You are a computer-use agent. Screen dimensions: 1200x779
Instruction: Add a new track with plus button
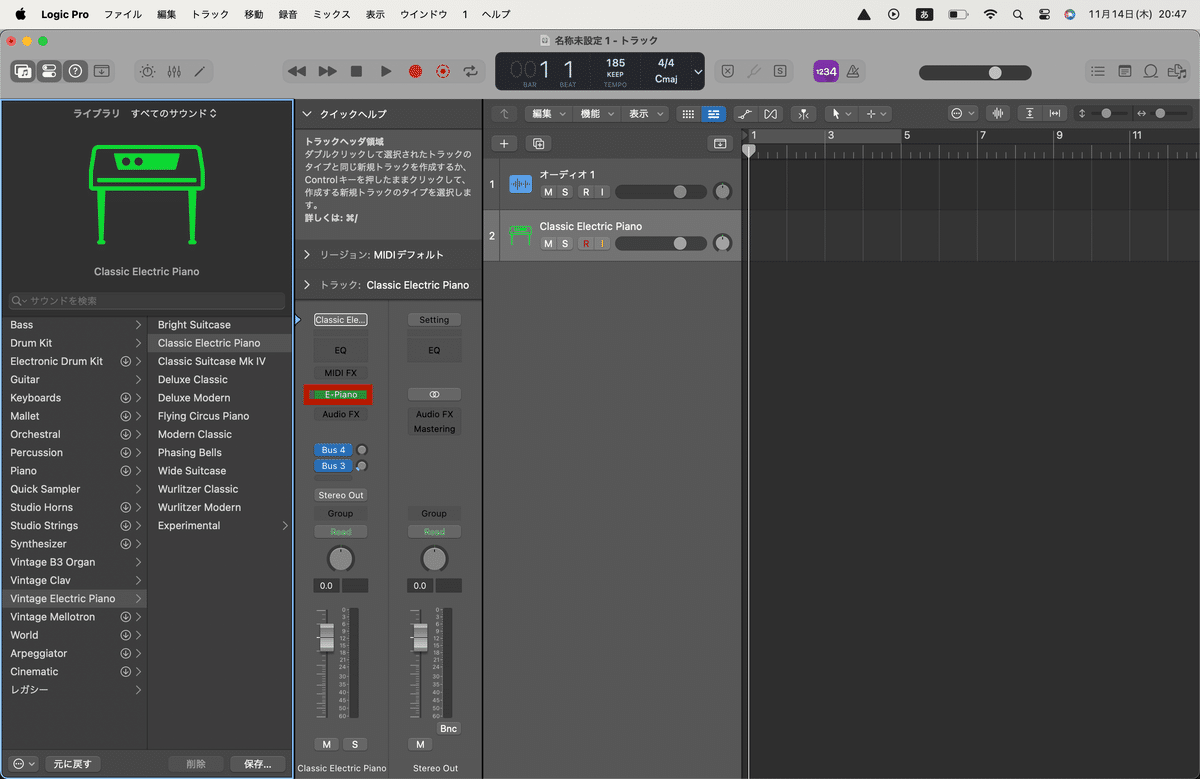504,143
